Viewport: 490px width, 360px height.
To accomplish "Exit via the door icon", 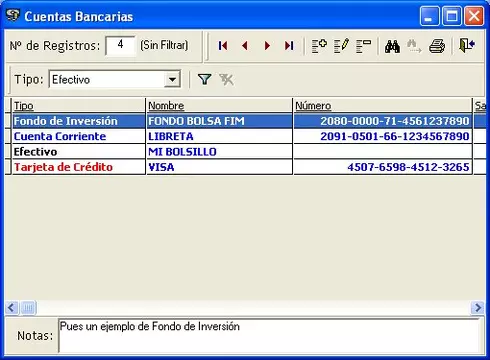I will pos(467,46).
